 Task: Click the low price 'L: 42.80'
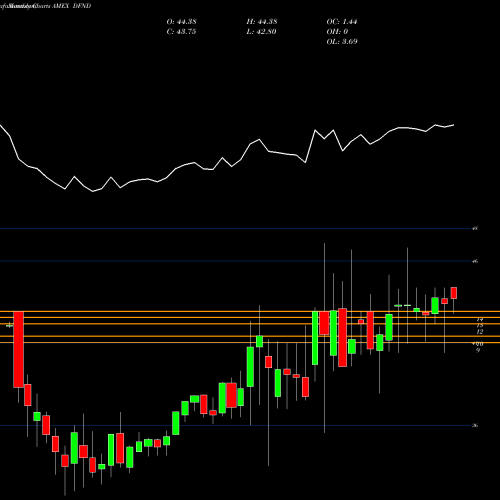click(261, 32)
